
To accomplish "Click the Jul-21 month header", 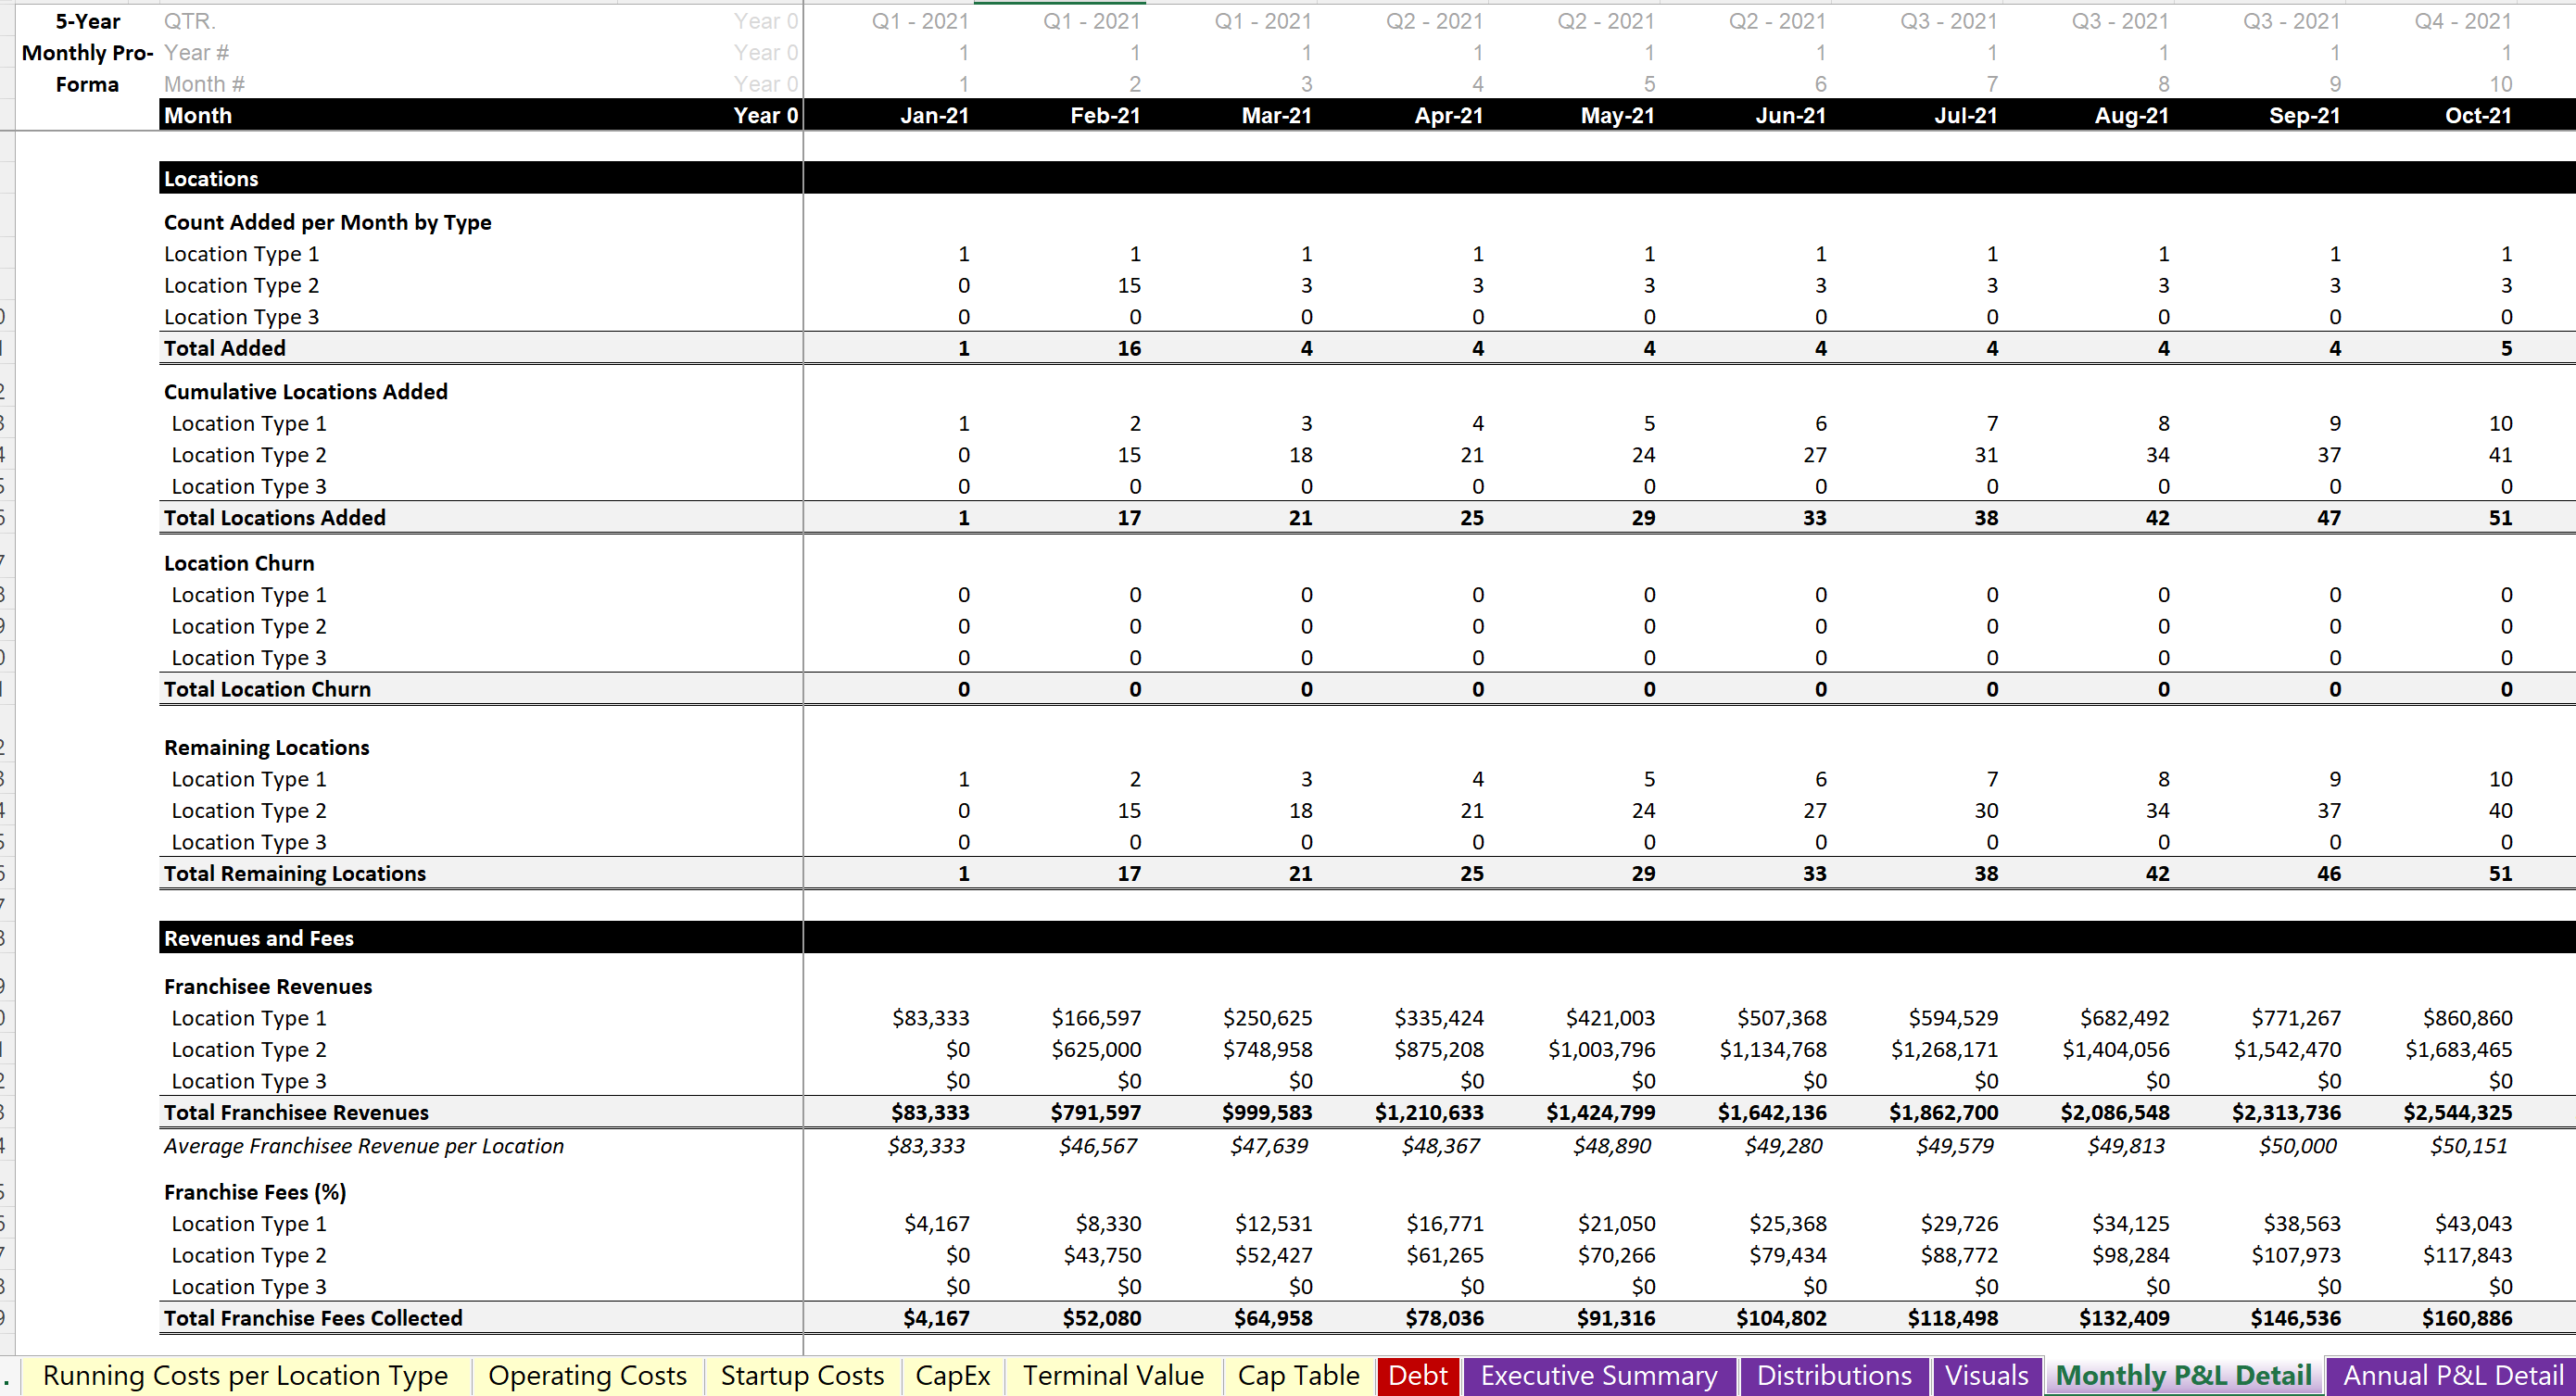I will [x=1965, y=115].
